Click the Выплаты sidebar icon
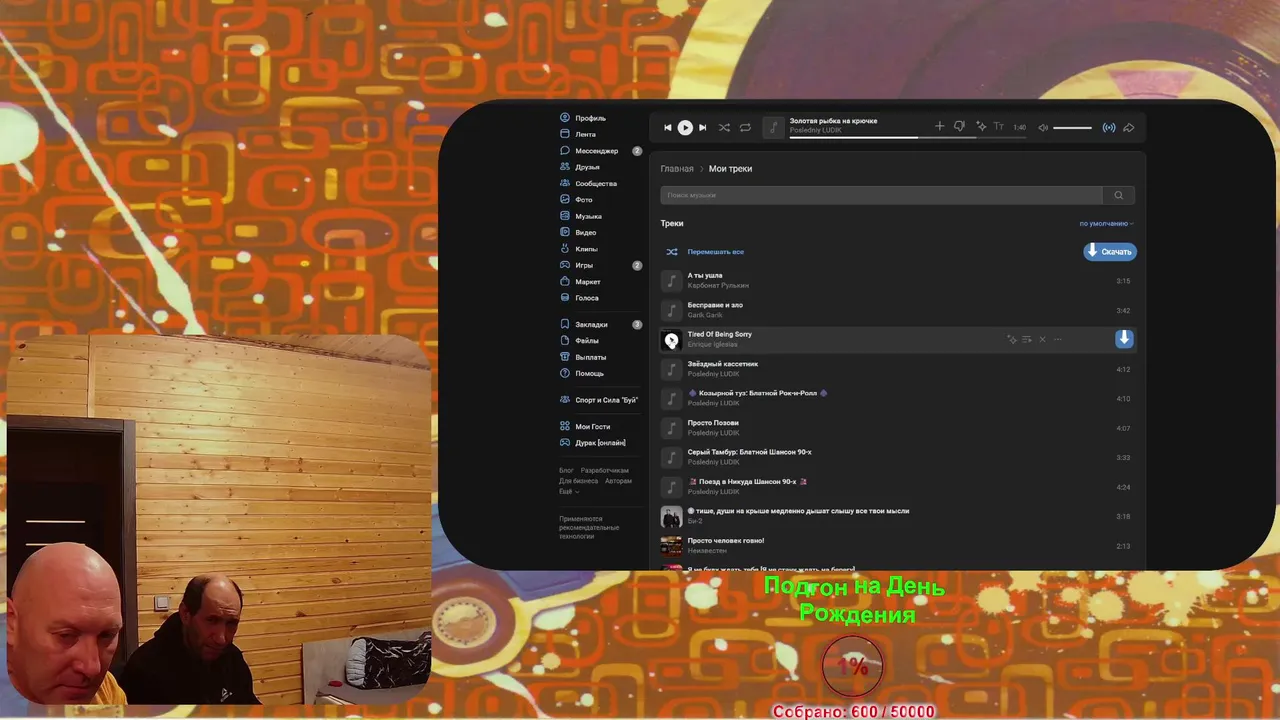The width and height of the screenshot is (1280, 720). pos(565,357)
